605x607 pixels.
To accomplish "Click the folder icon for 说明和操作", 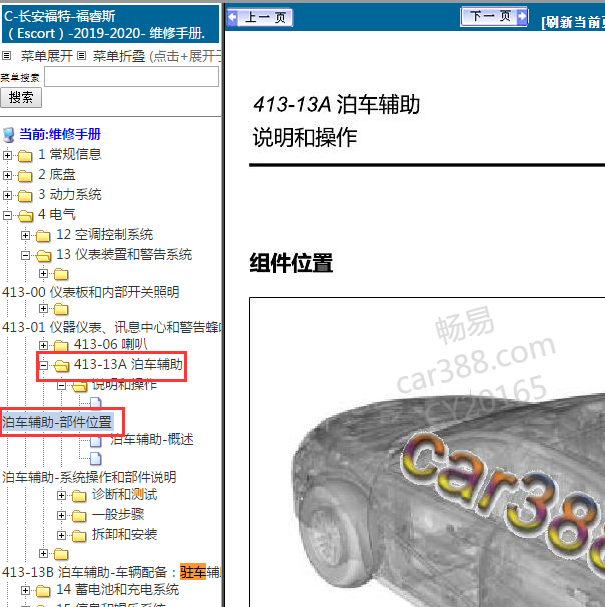I will point(79,386).
